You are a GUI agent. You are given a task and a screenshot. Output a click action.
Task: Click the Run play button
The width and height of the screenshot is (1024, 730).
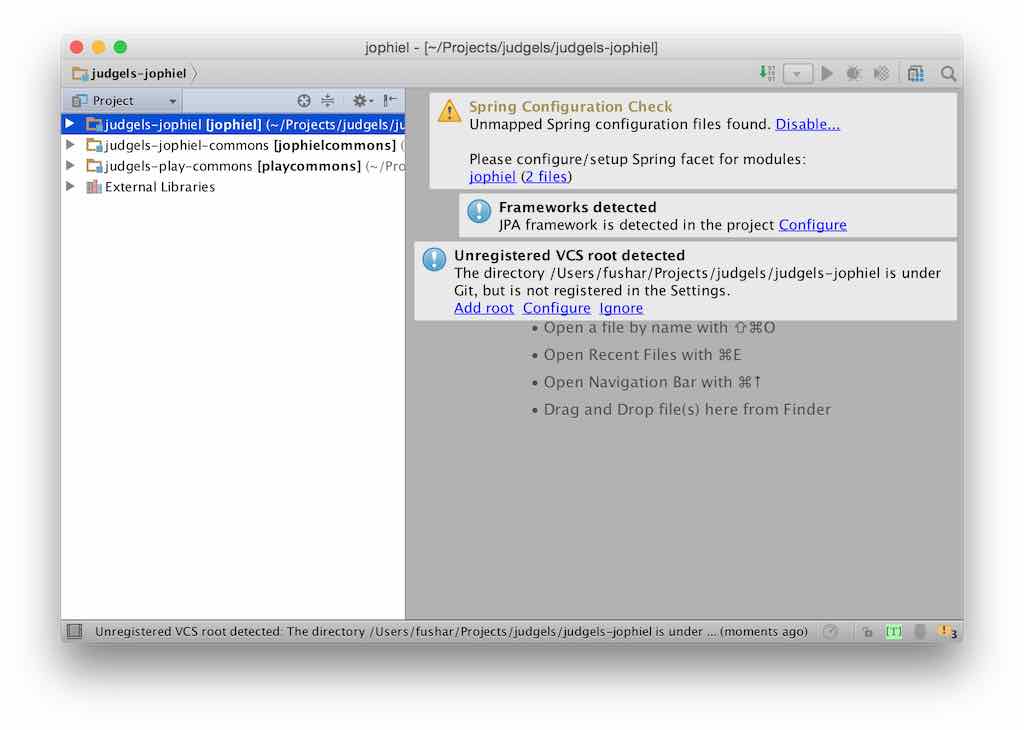point(827,73)
